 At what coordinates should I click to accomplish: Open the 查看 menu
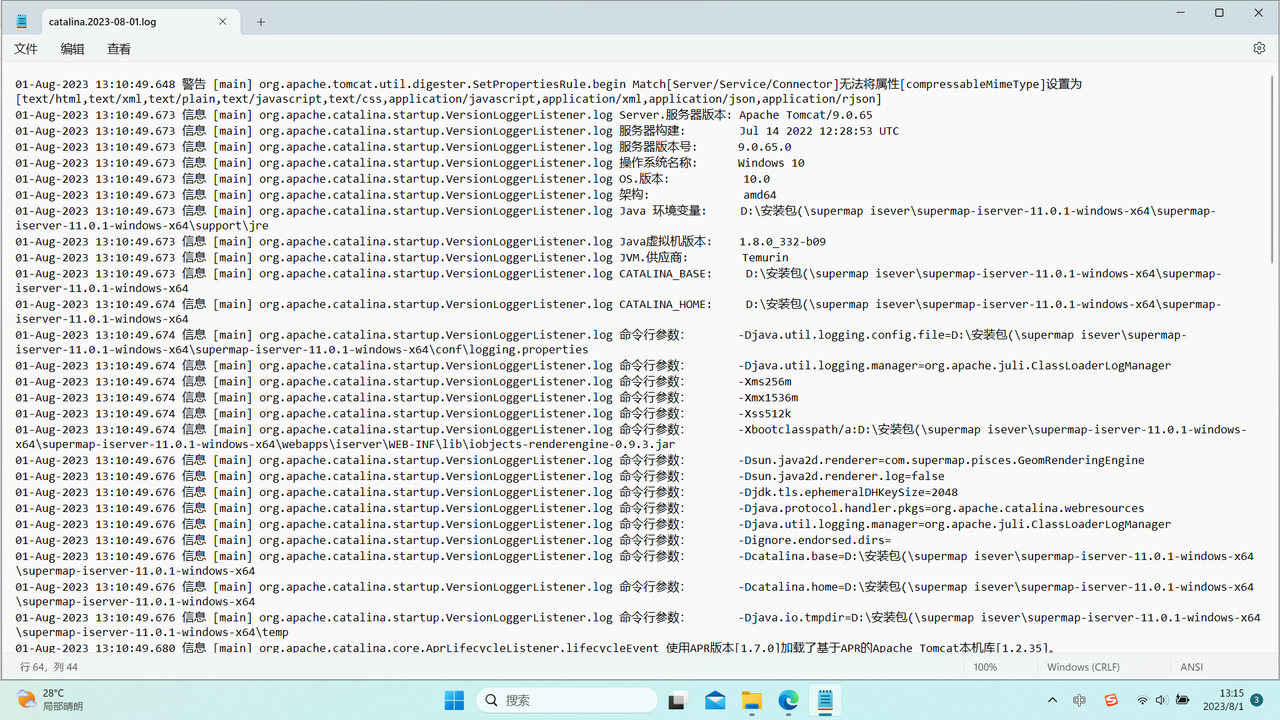[119, 48]
